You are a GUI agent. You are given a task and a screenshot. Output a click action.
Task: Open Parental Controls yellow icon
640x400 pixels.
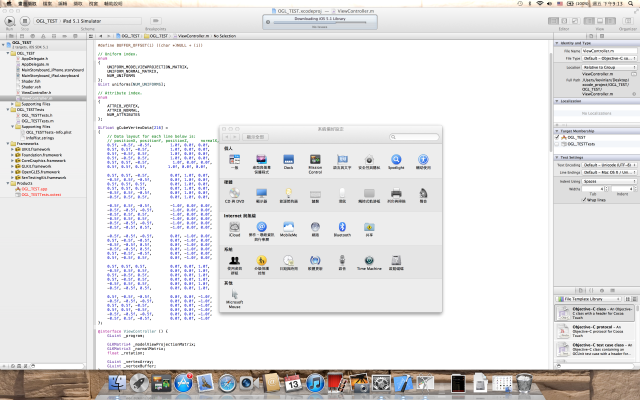[262, 260]
